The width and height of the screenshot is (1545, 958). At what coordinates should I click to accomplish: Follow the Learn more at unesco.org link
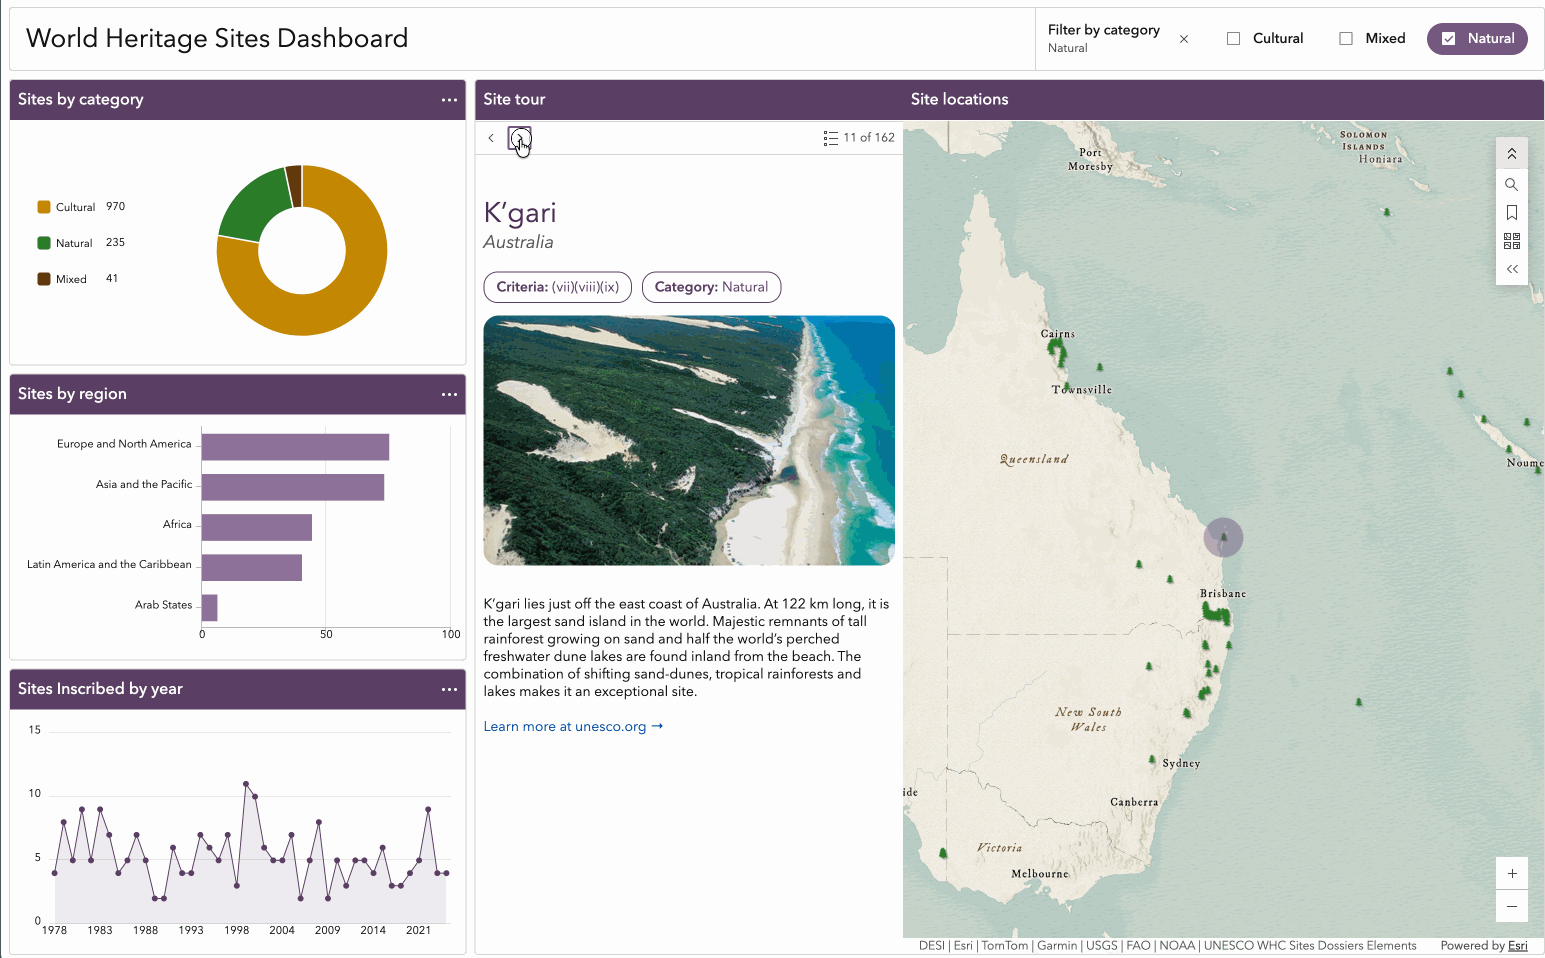click(x=573, y=727)
